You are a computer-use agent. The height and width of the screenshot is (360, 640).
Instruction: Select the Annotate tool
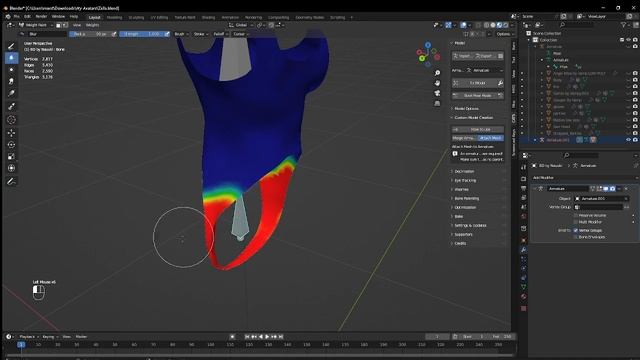point(11,182)
